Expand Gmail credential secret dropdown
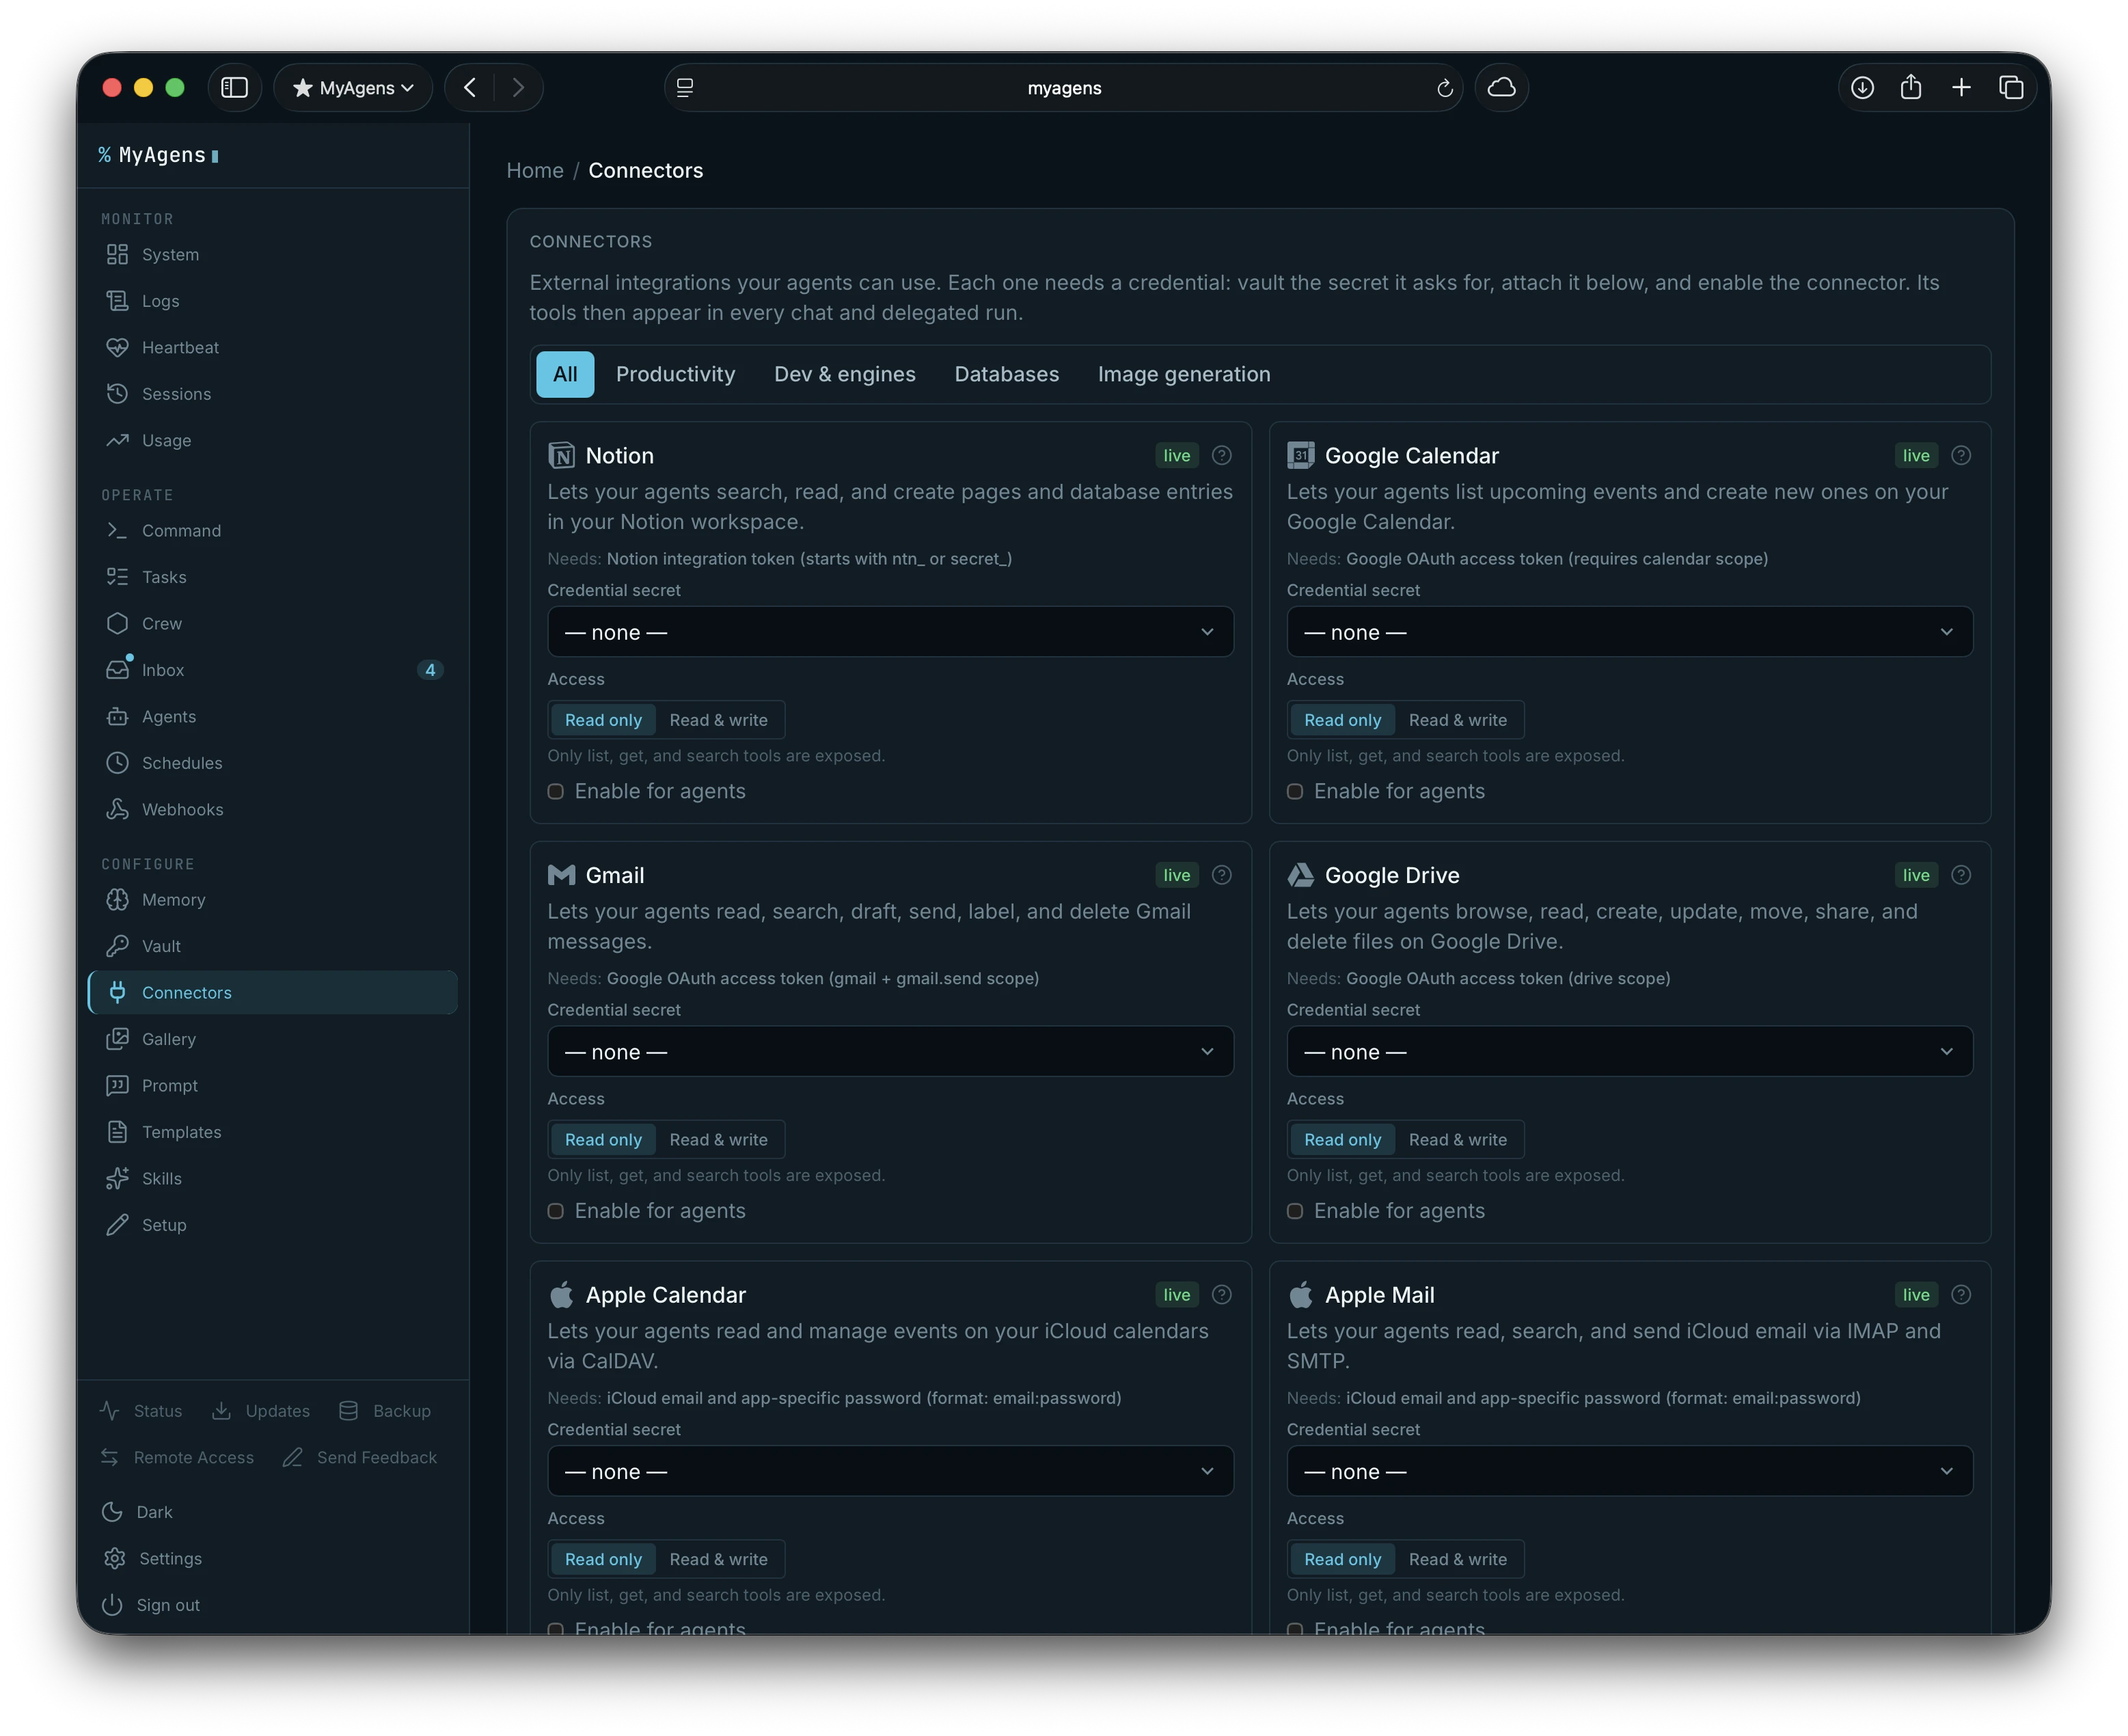The height and width of the screenshot is (1736, 2128). tap(890, 1052)
